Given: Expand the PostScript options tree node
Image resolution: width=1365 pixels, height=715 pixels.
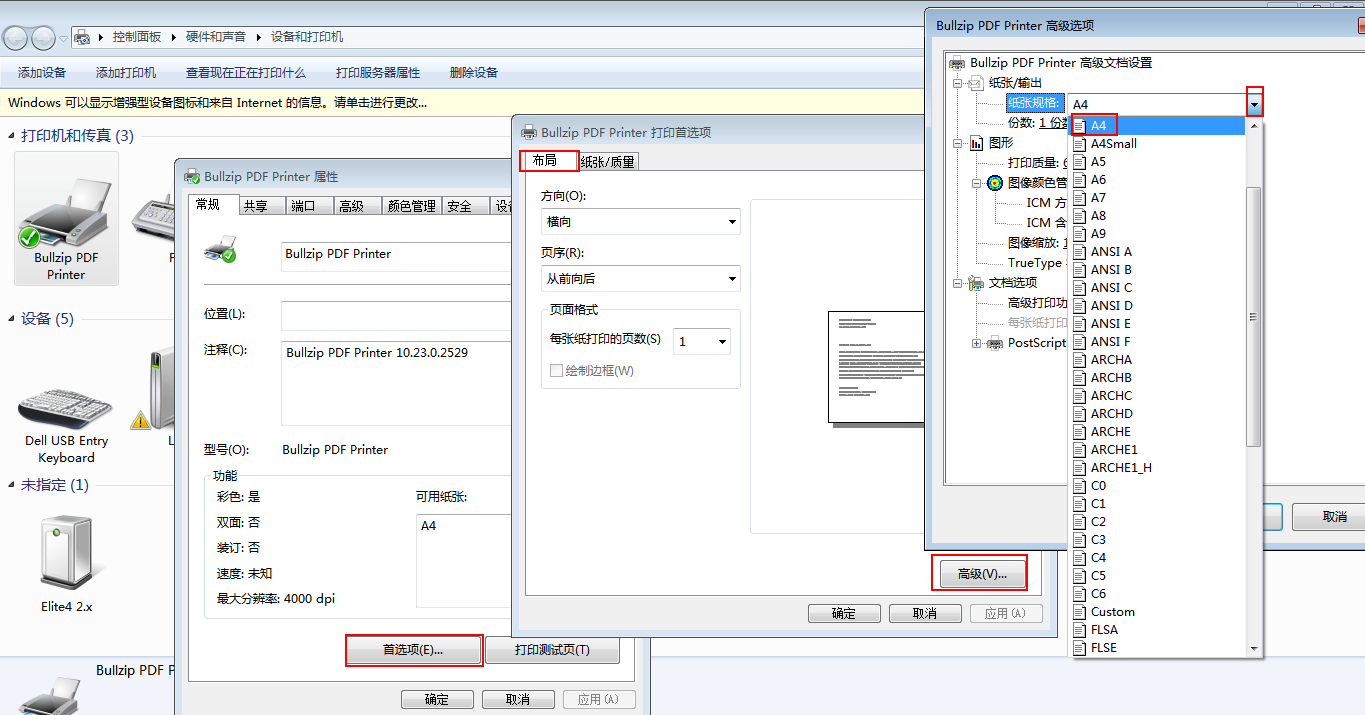Looking at the screenshot, I should (x=976, y=343).
